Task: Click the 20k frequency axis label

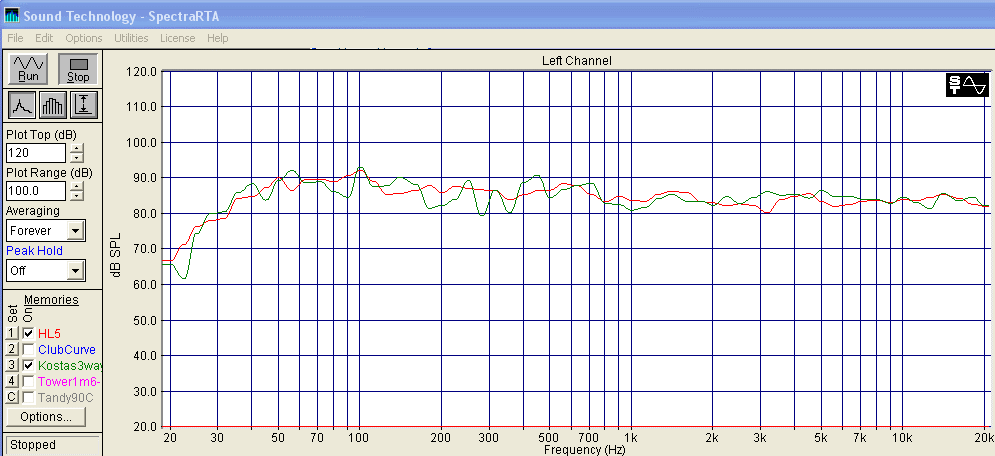Action: tap(984, 438)
